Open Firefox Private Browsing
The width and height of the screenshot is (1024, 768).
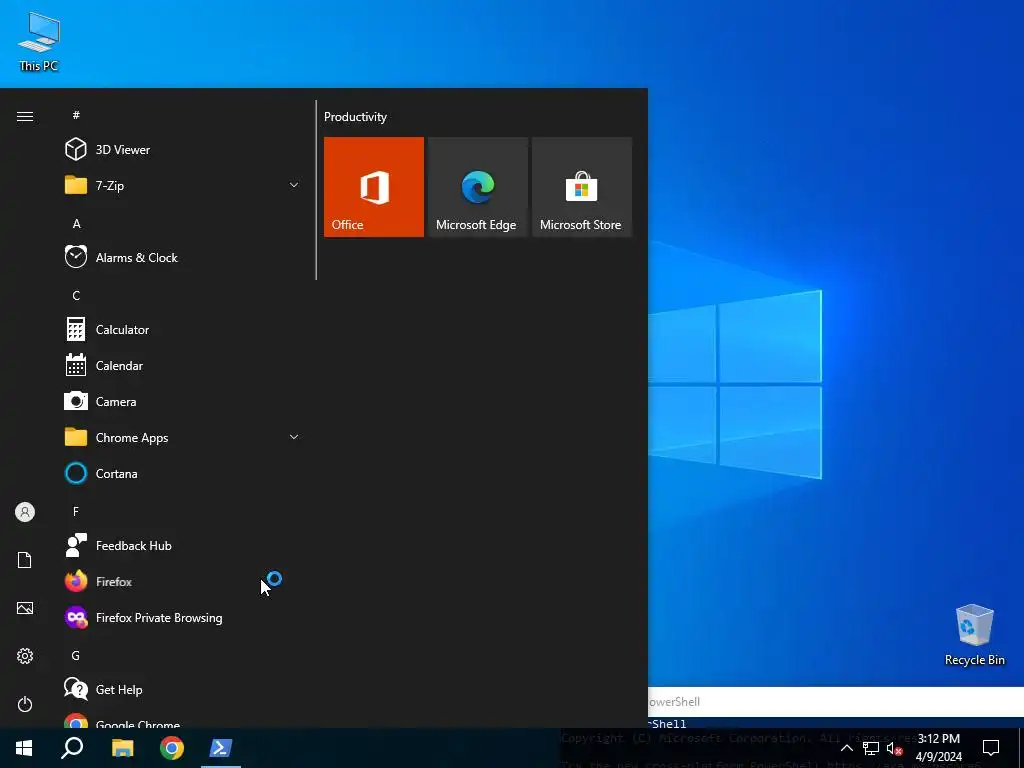pos(181,618)
